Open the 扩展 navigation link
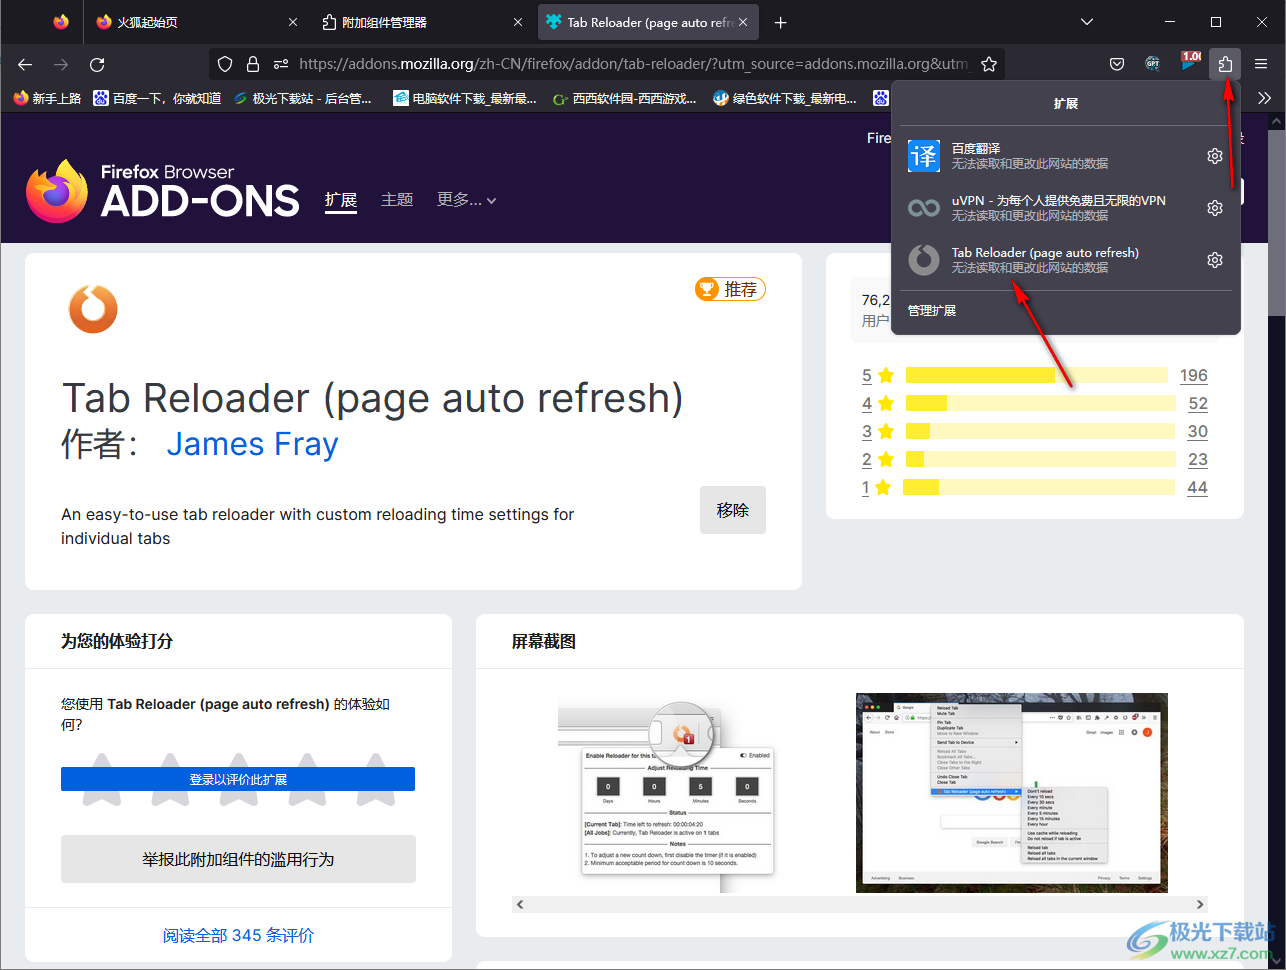Image resolution: width=1286 pixels, height=970 pixels. pyautogui.click(x=341, y=200)
